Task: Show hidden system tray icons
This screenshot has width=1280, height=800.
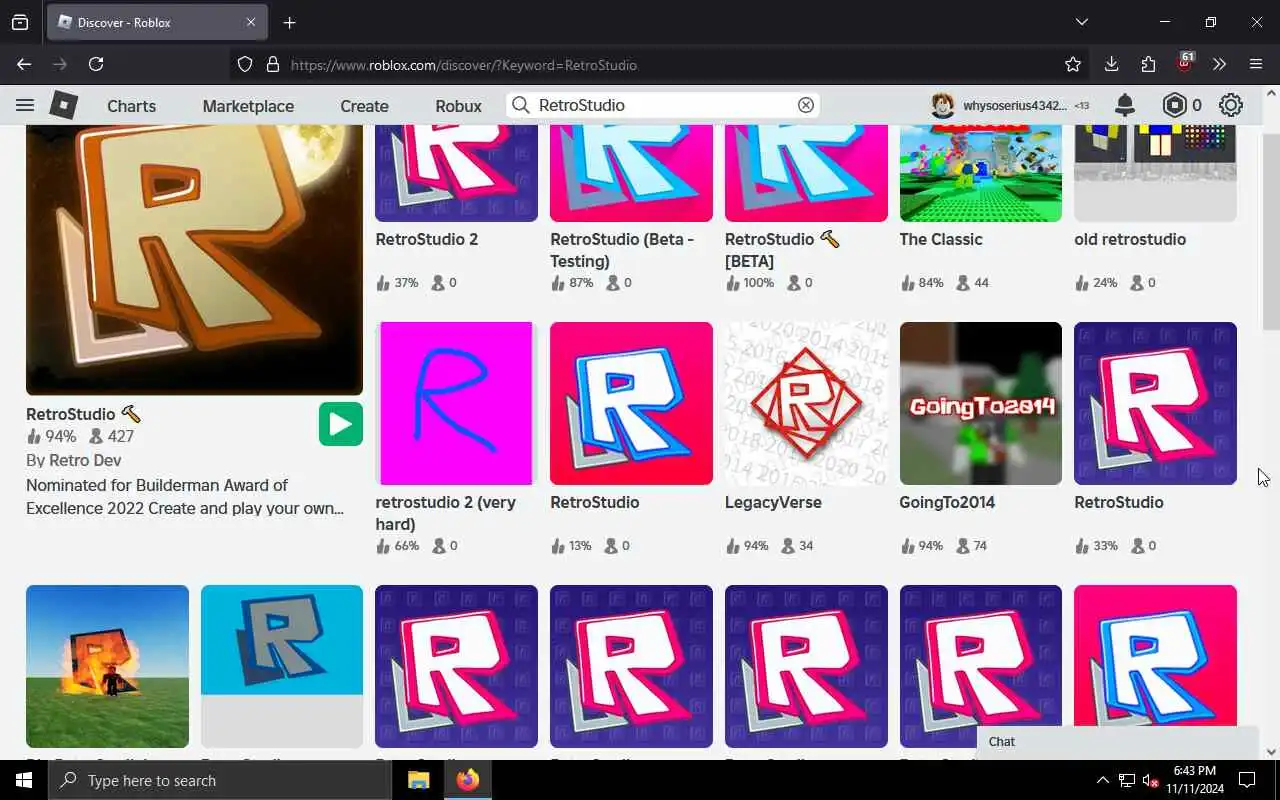Action: pos(1102,780)
